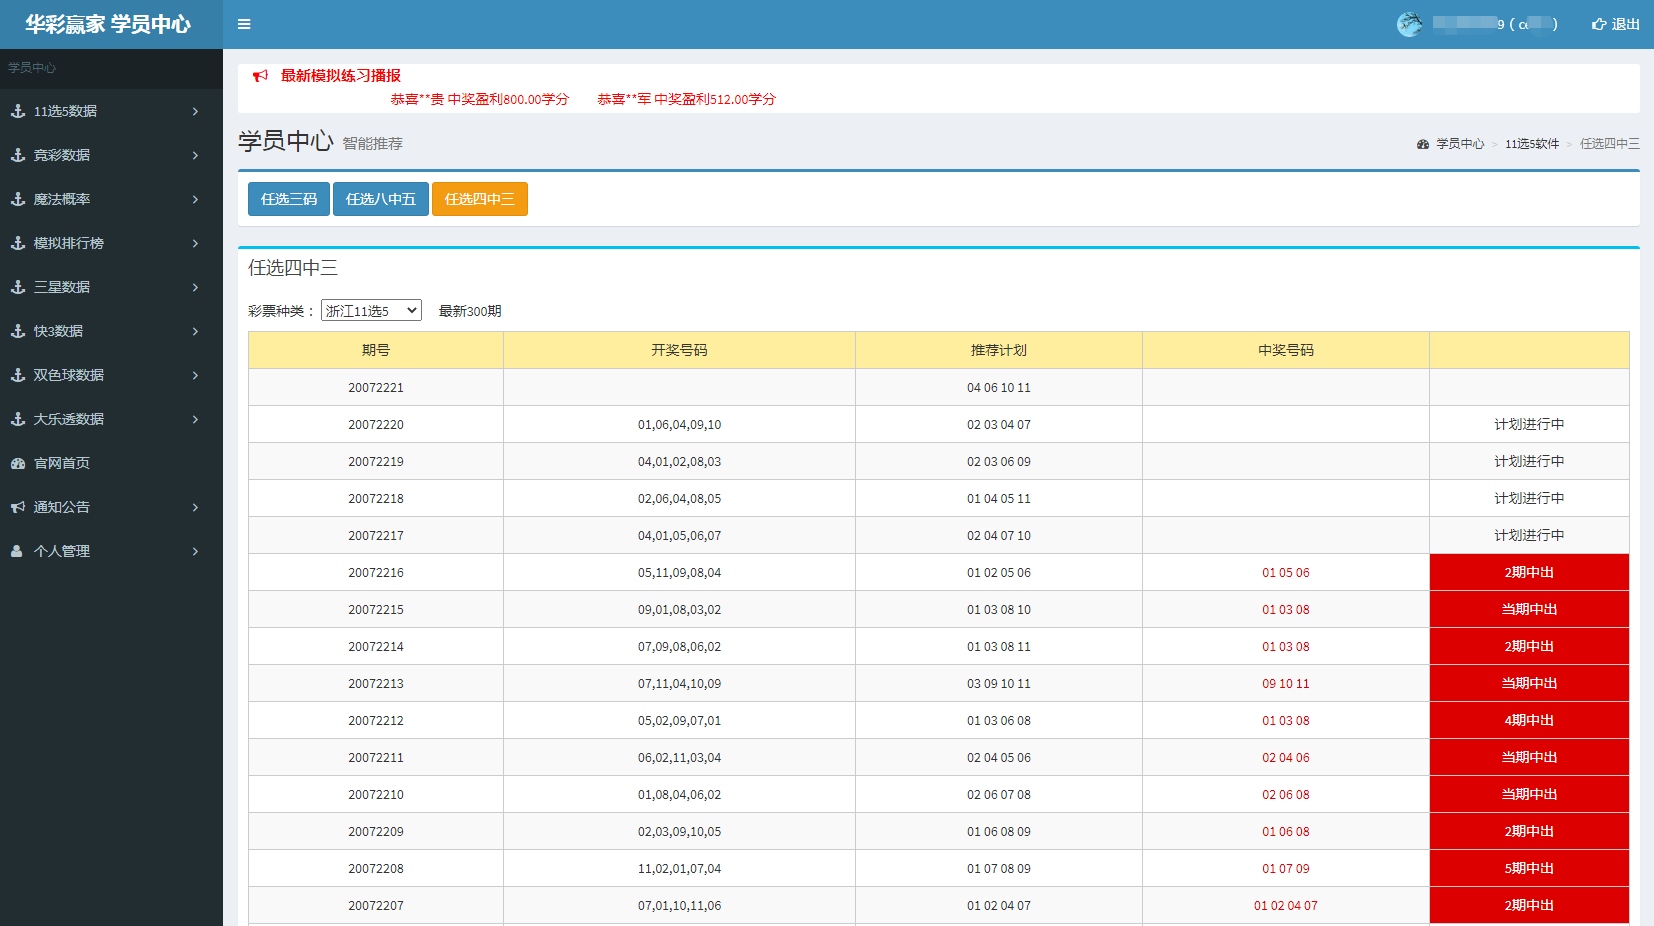
Task: Click the 退出 logout link
Action: [x=1616, y=24]
